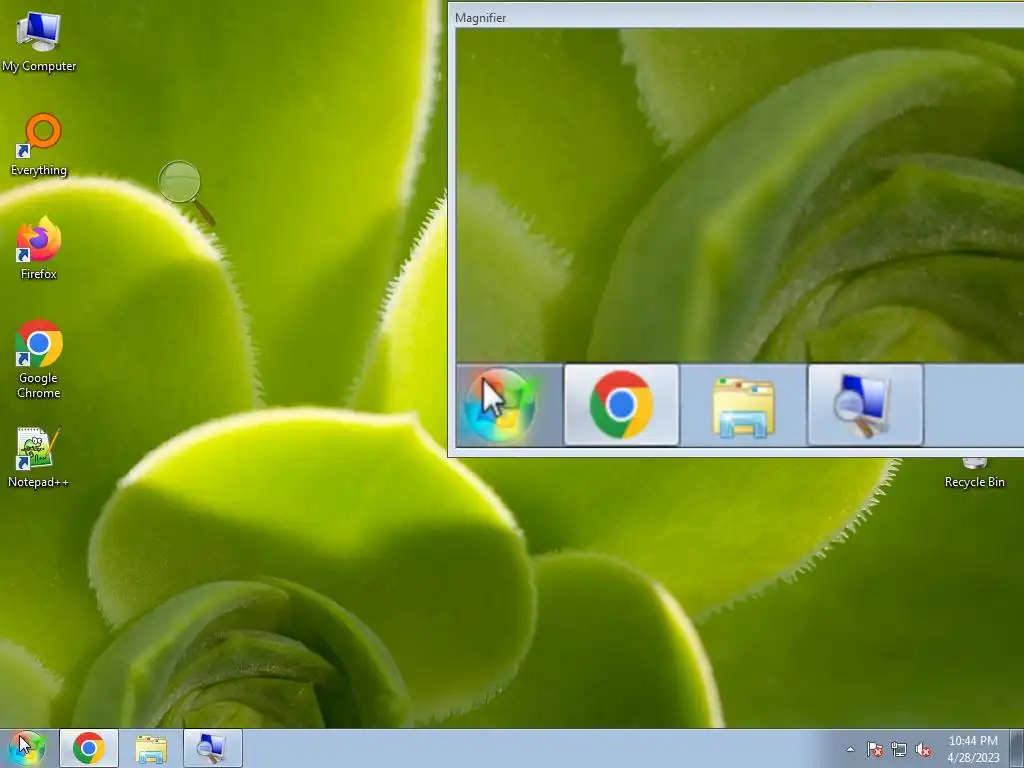Open the clock showing 10:44 PM

[973, 748]
